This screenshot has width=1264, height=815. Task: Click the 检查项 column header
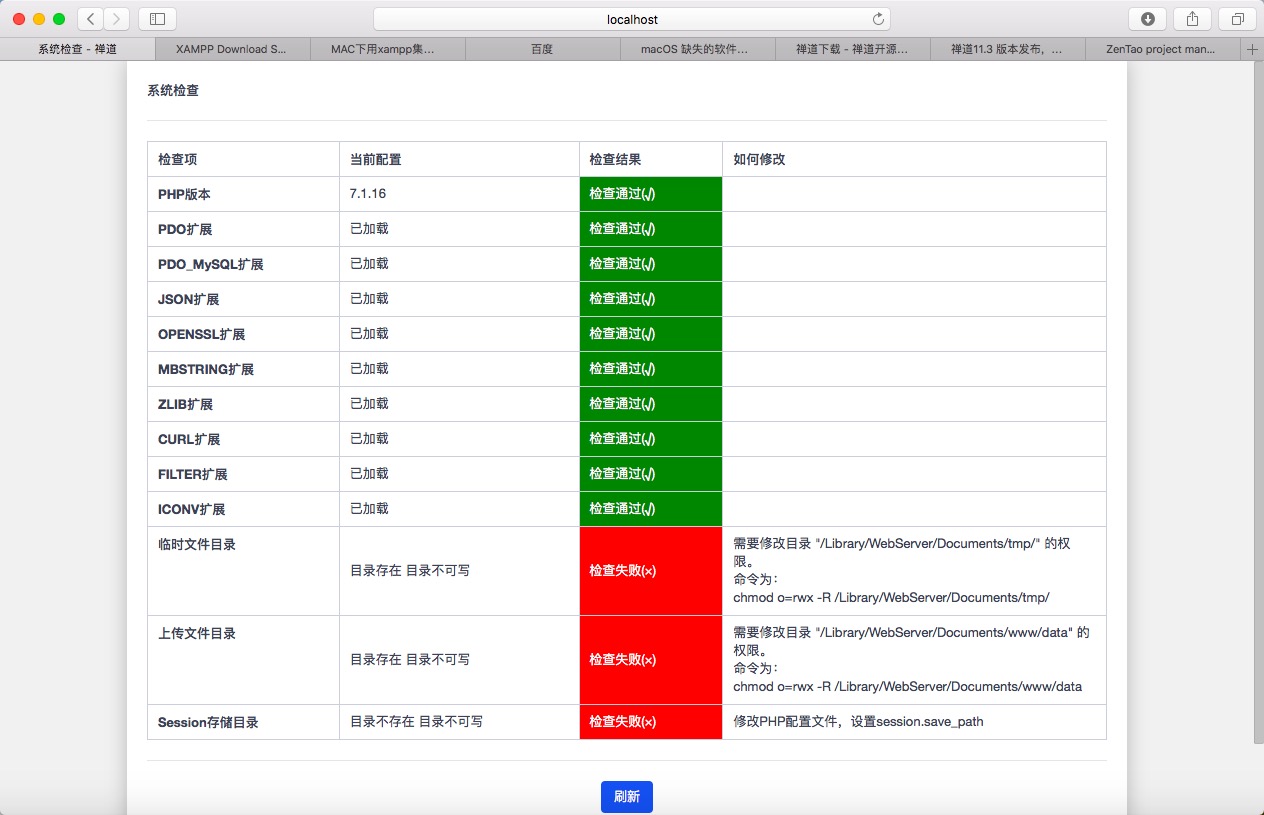[178, 159]
